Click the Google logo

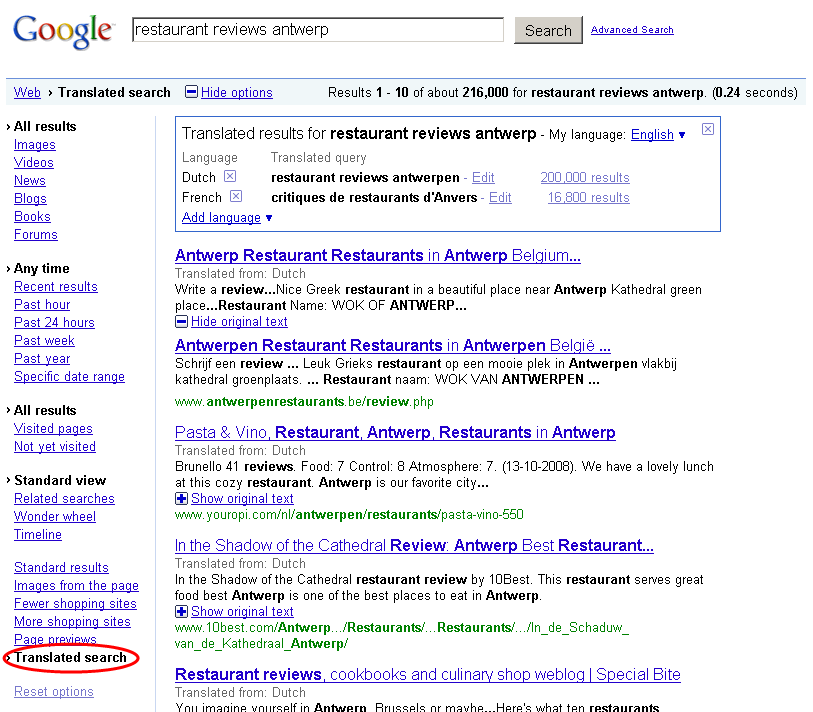tap(62, 31)
